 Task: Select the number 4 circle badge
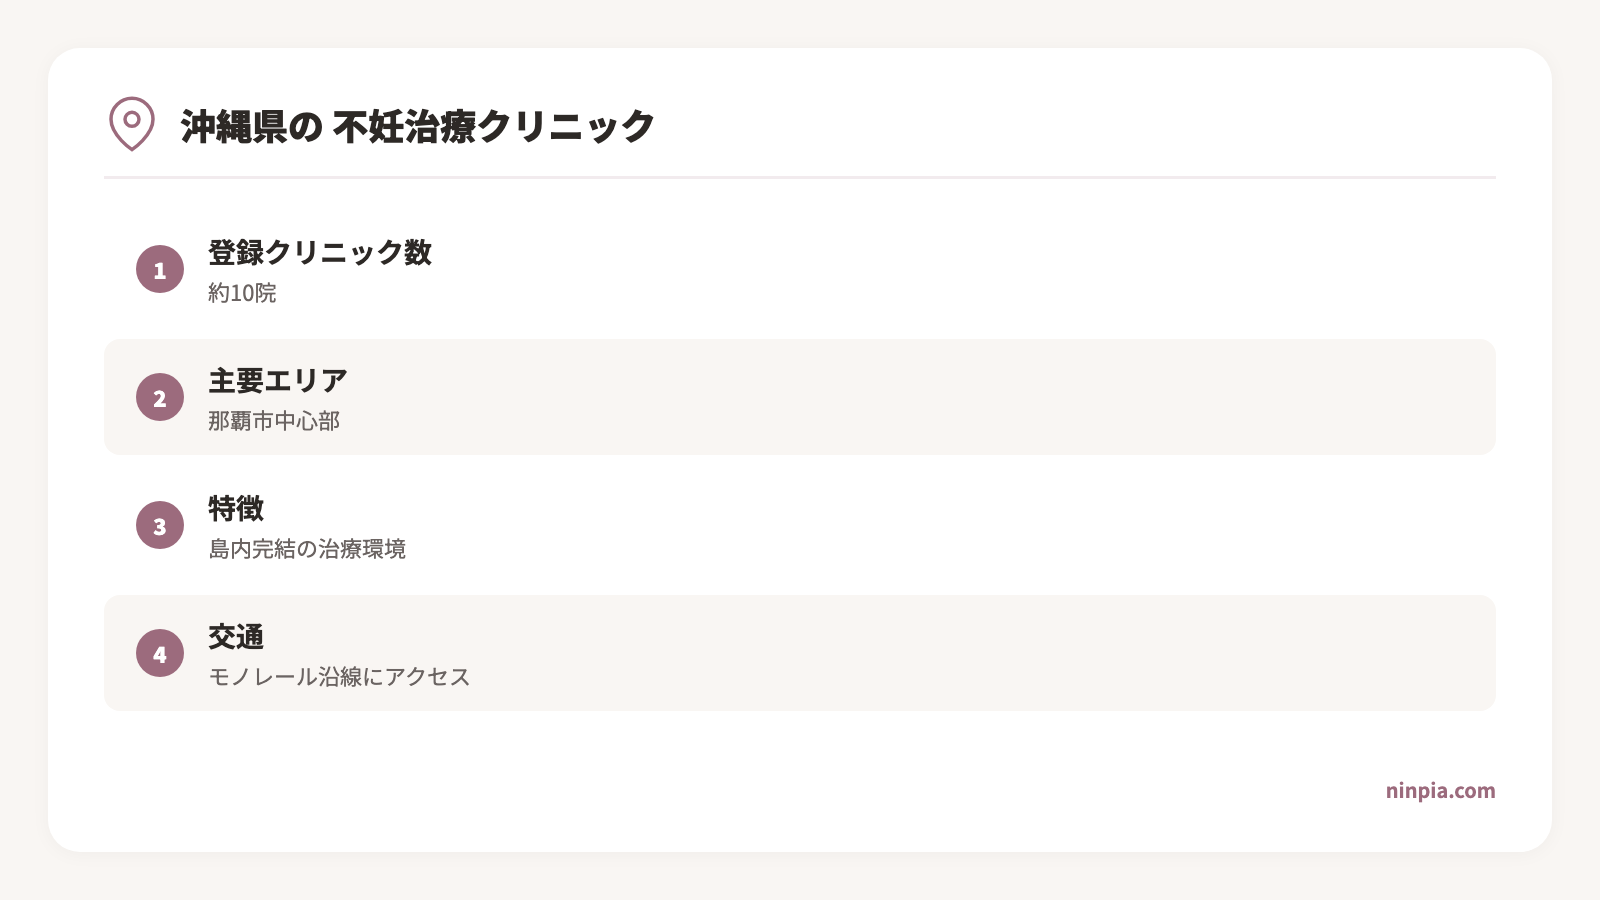click(160, 653)
